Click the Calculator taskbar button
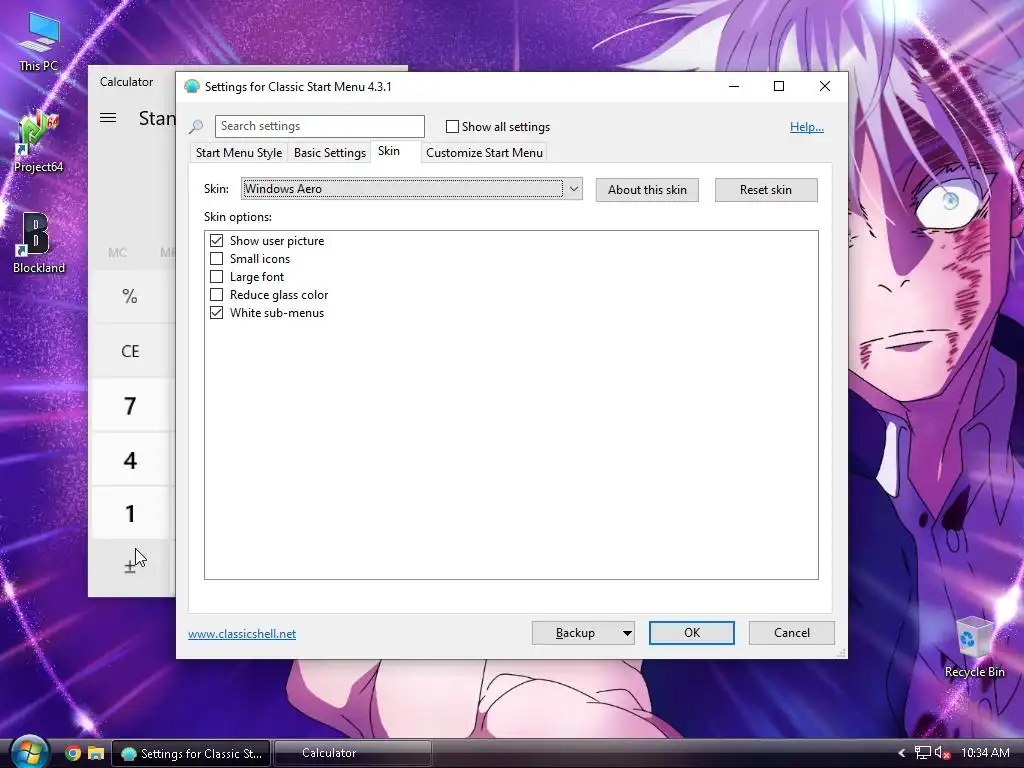The image size is (1024, 768). pyautogui.click(x=353, y=753)
